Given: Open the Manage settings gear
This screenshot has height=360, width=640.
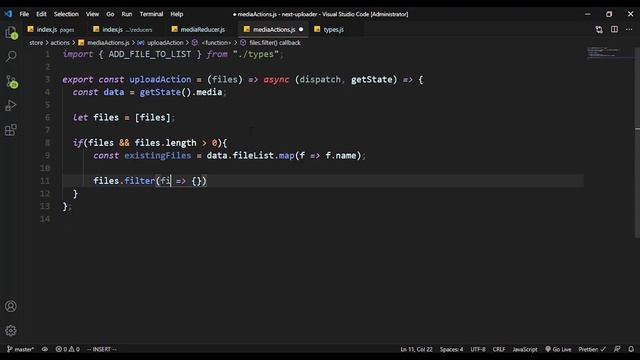Looking at the screenshot, I should coord(11,330).
